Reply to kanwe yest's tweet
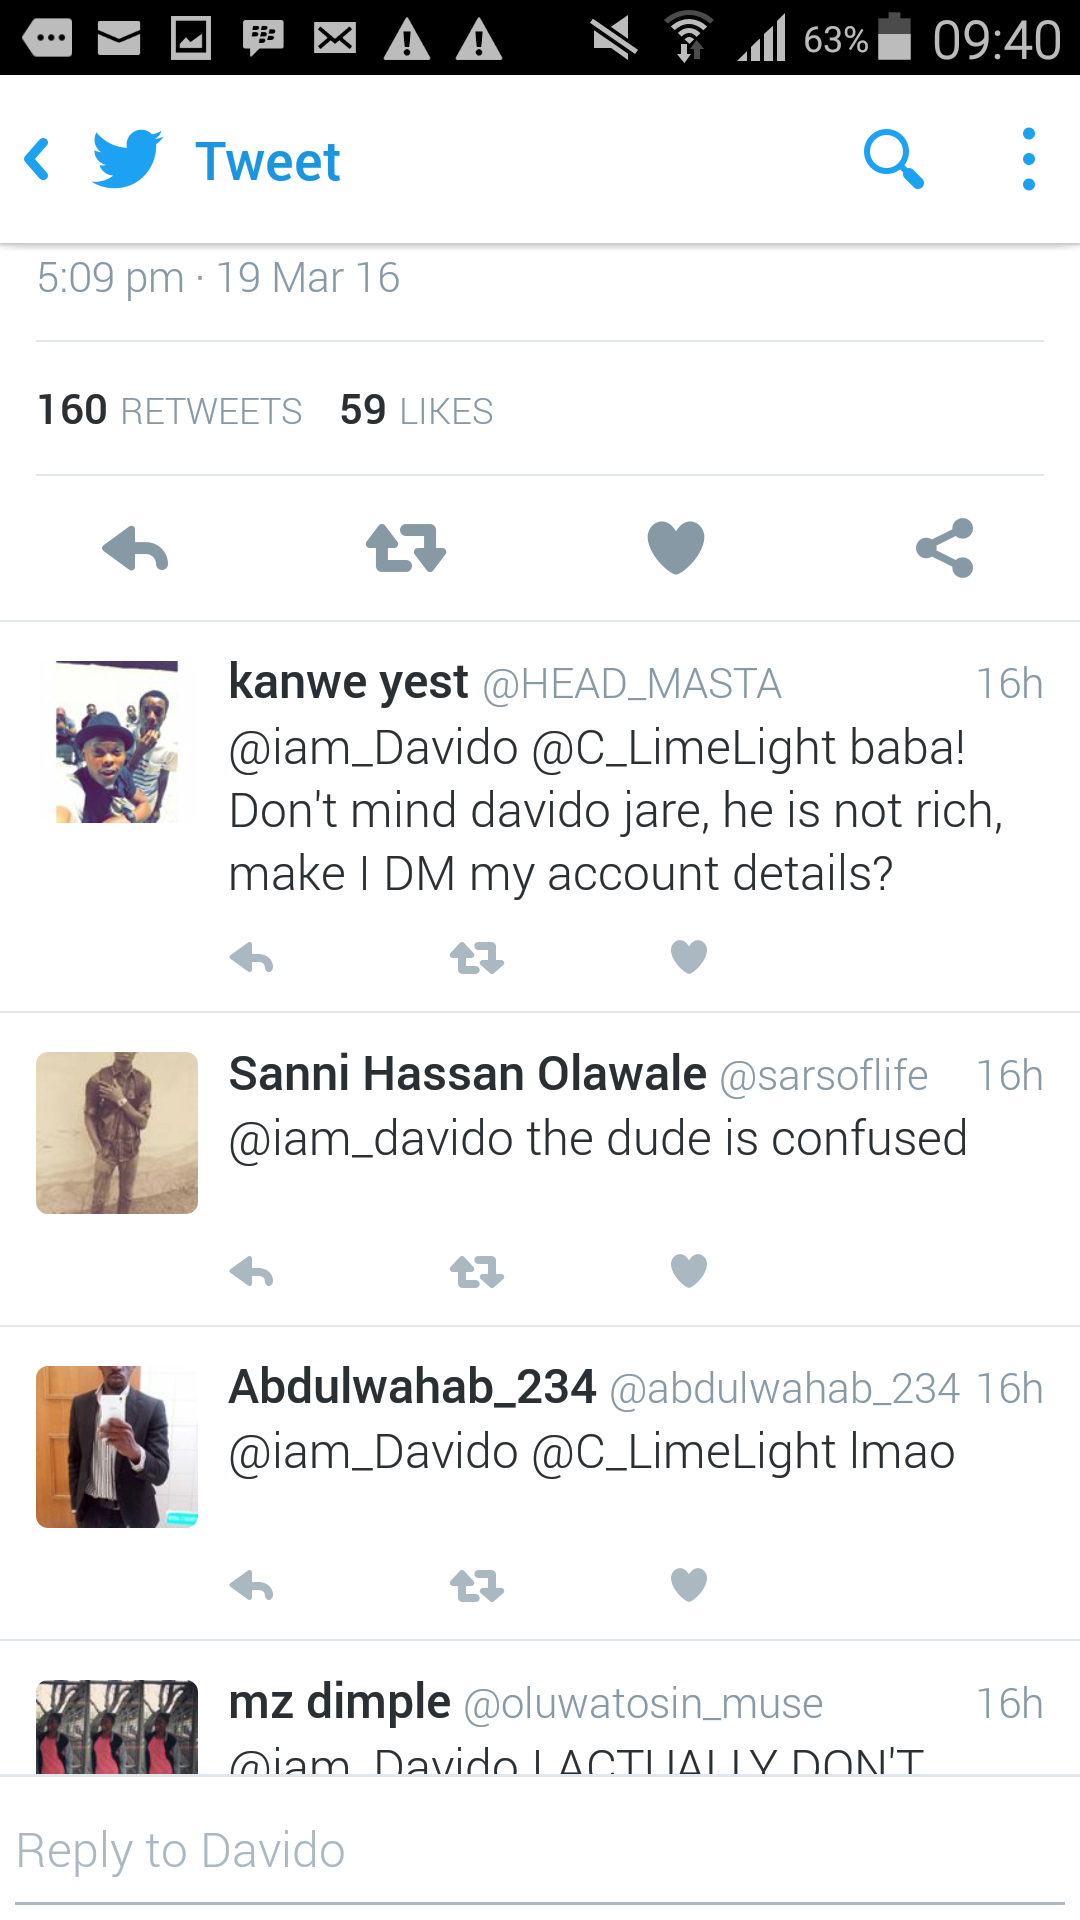This screenshot has width=1080, height=1920. [251, 959]
